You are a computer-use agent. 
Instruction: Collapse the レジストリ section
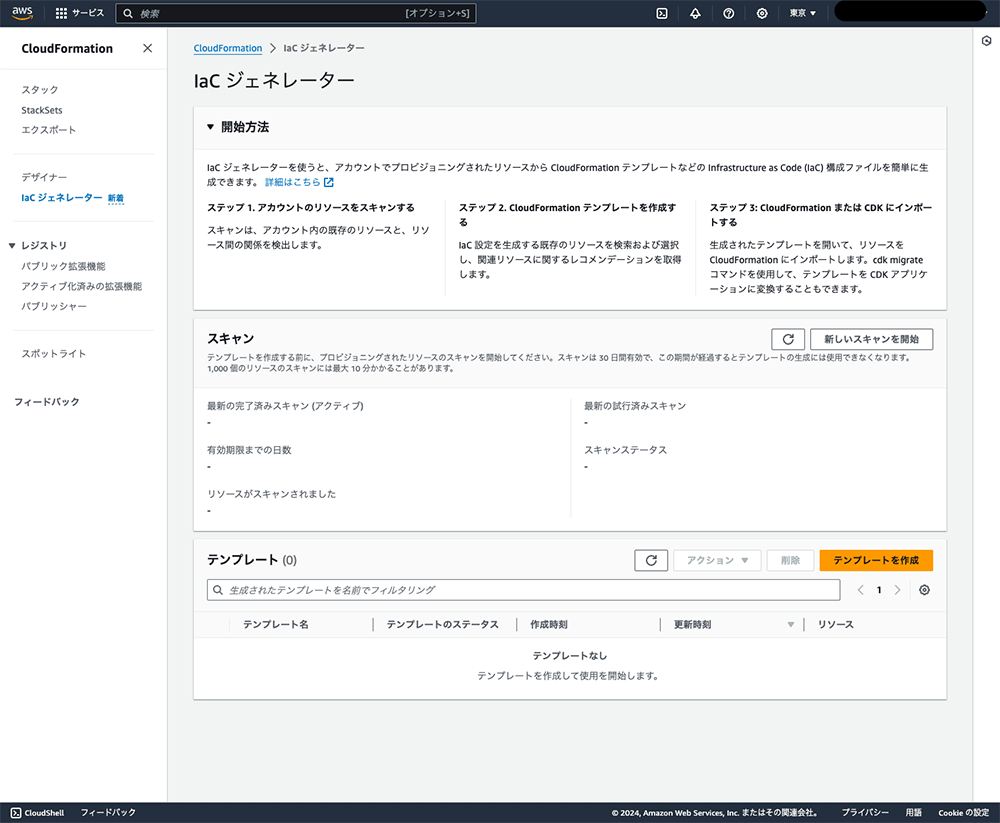12,246
